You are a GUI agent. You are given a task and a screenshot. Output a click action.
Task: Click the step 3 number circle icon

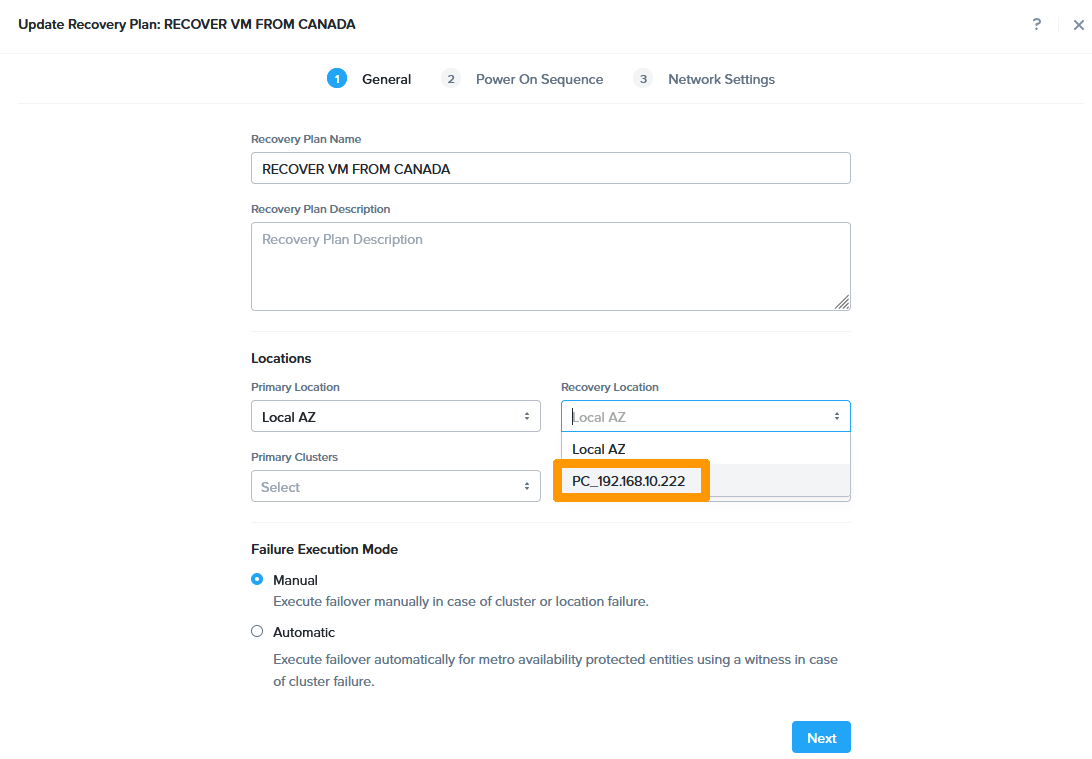point(644,79)
